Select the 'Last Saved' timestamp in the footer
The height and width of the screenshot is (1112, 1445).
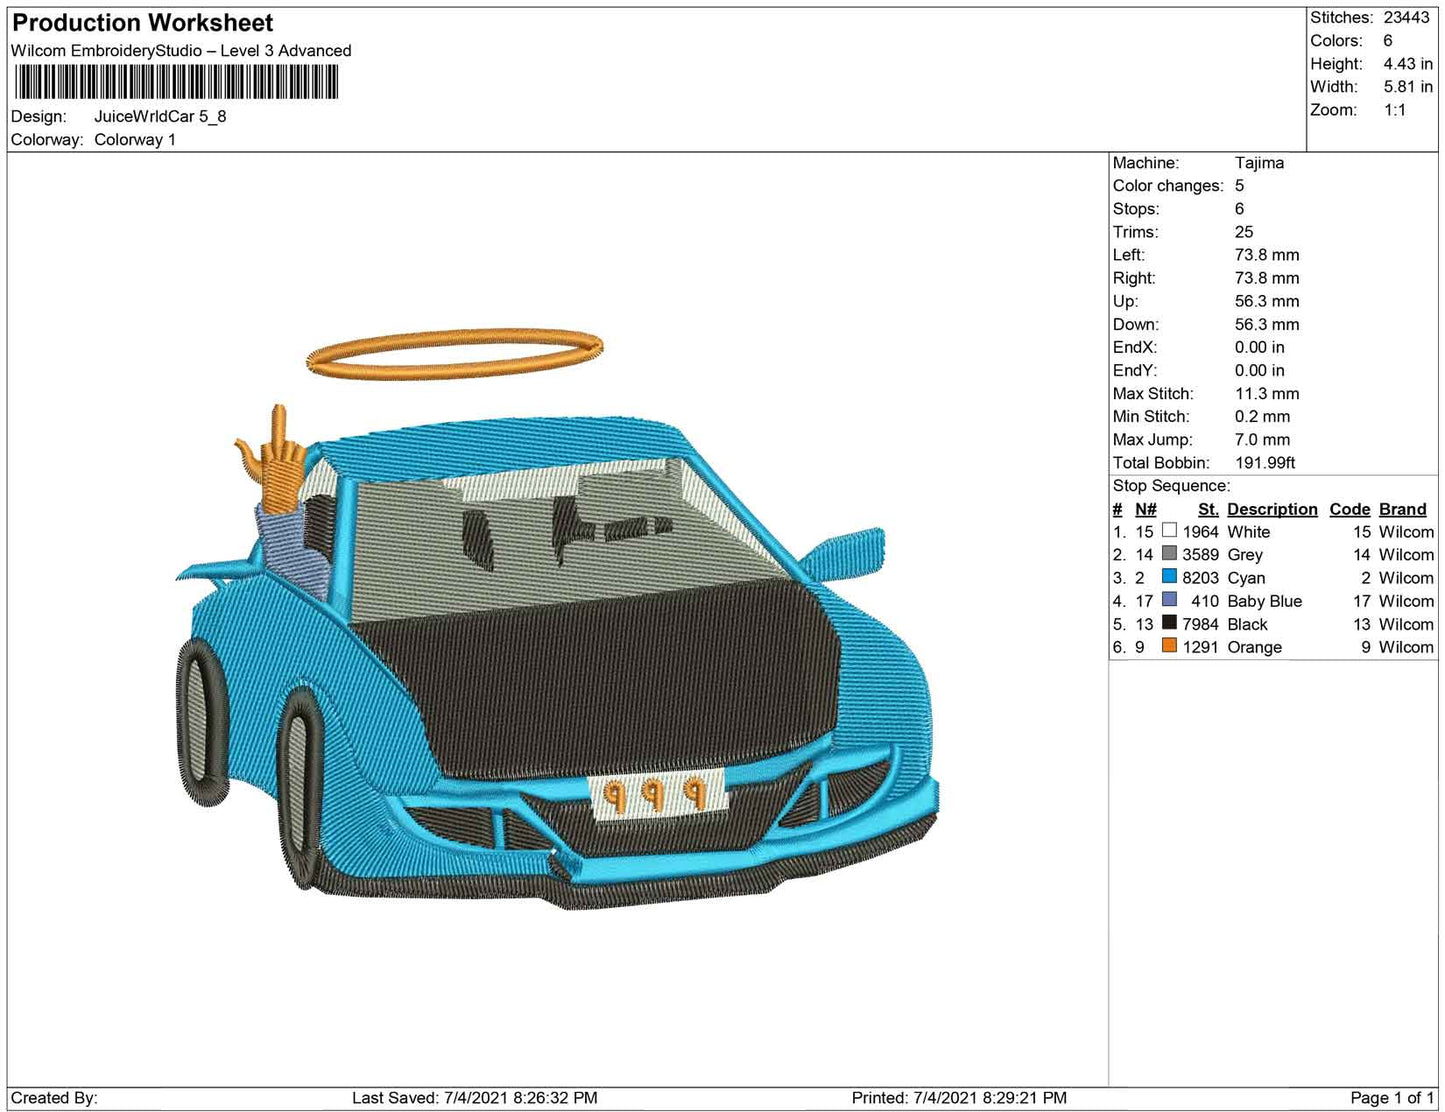(x=475, y=1098)
